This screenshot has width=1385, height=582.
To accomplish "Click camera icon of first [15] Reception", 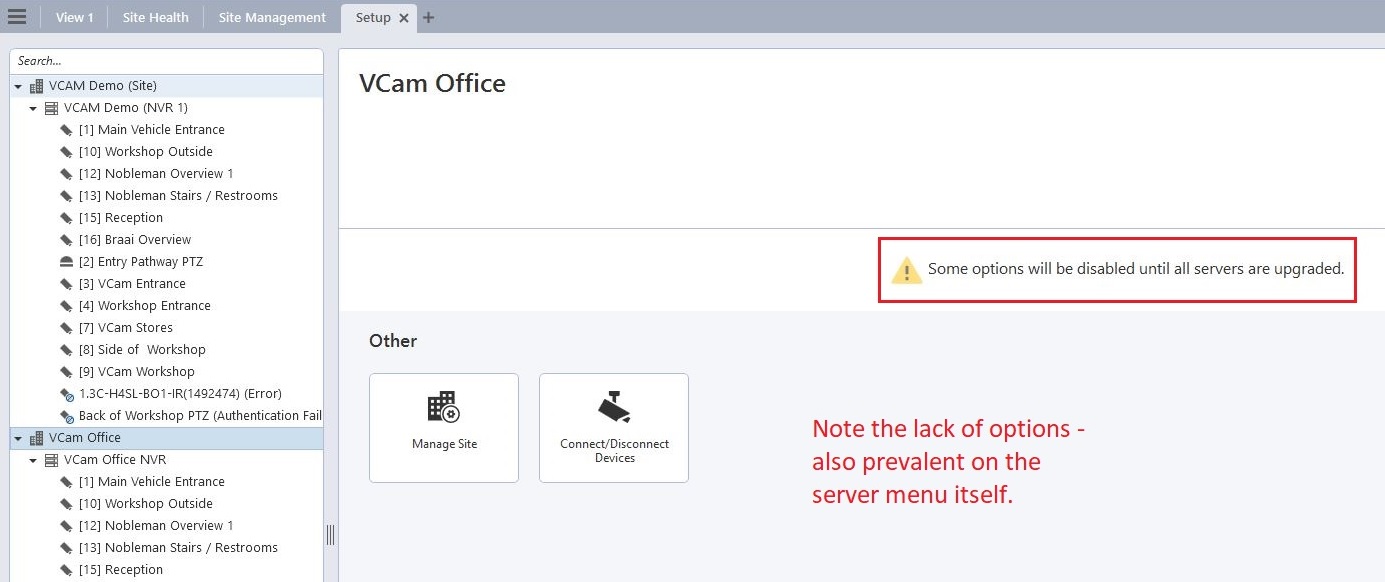I will pos(67,218).
